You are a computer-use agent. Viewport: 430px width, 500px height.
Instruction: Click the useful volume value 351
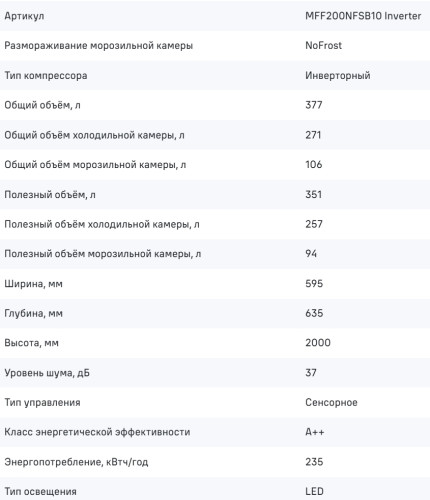(x=314, y=194)
